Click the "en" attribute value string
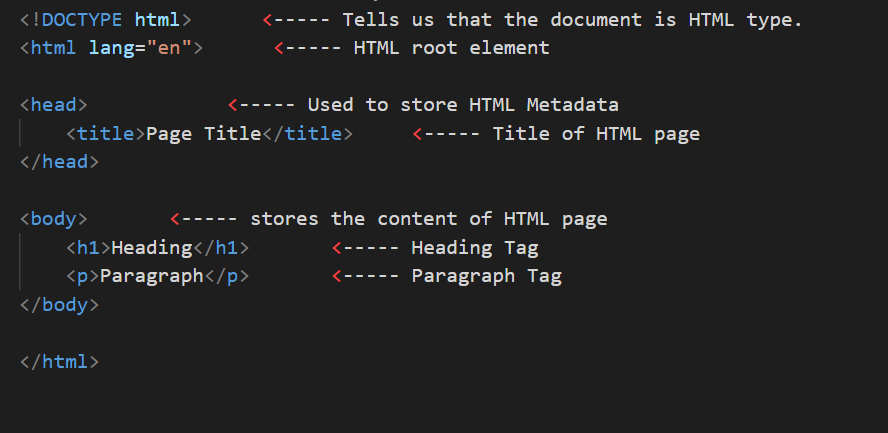888x433 pixels. pos(169,48)
